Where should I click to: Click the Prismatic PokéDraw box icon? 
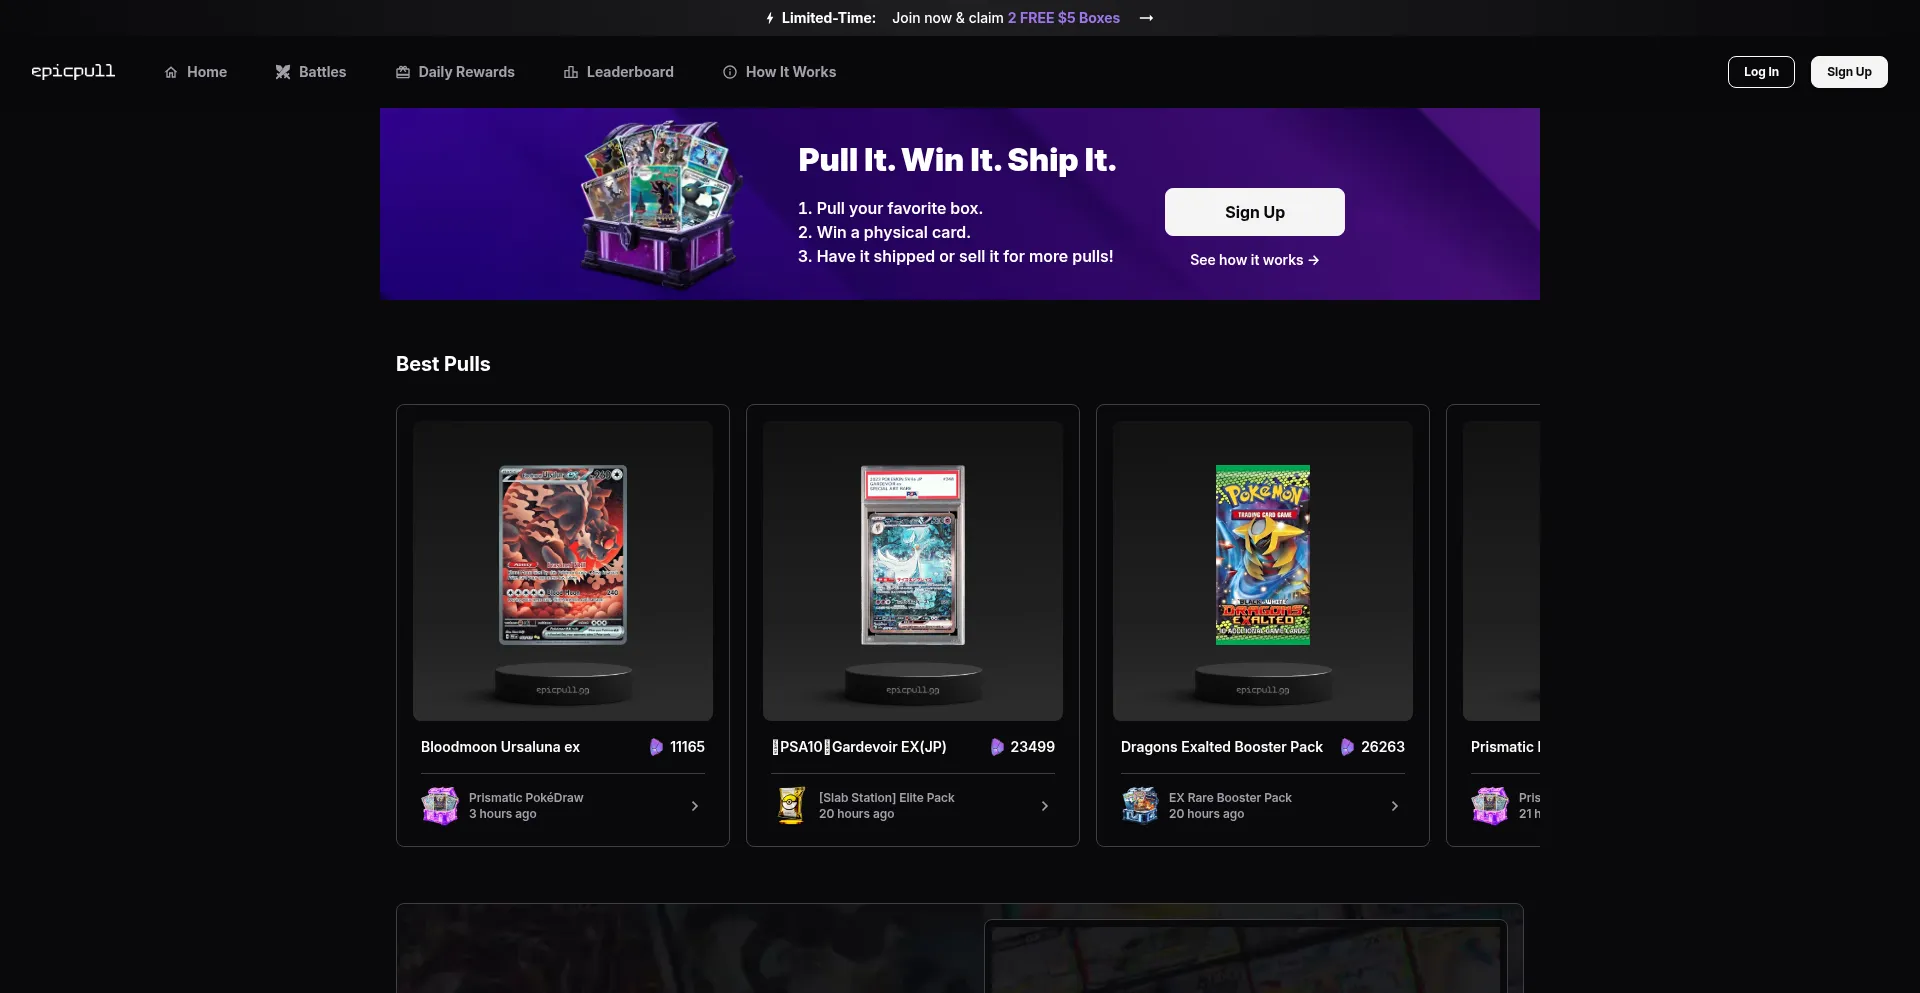440,805
